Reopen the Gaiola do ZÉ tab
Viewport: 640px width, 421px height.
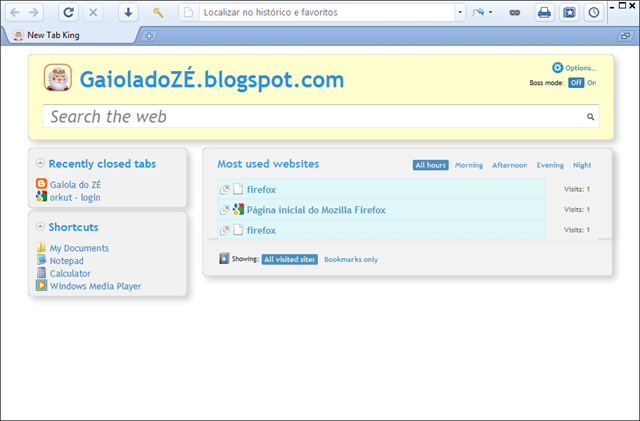(x=76, y=185)
